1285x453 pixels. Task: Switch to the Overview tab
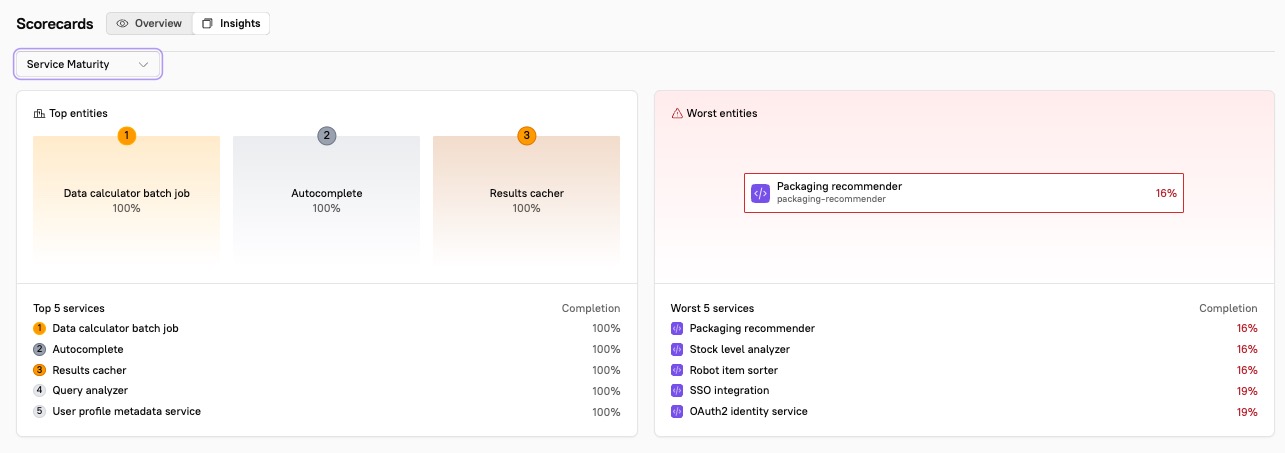click(149, 23)
